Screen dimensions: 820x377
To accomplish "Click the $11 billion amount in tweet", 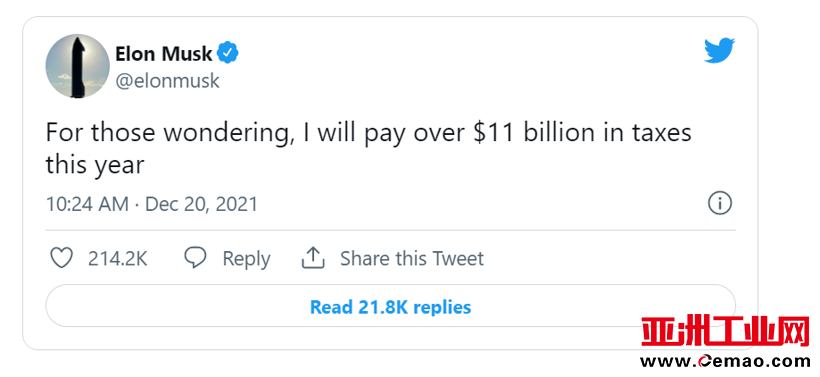I will pos(544,133).
